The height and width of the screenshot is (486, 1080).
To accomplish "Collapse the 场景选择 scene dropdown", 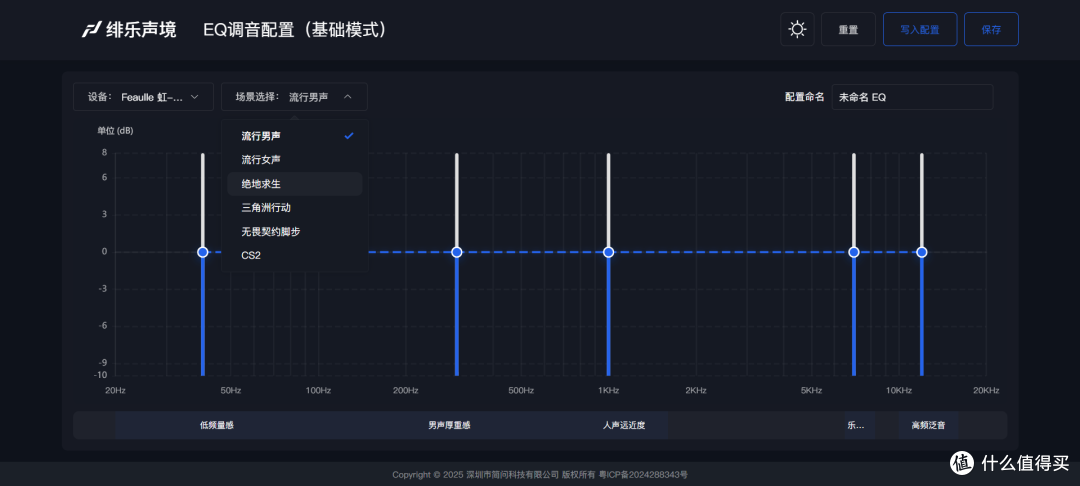I will (294, 97).
